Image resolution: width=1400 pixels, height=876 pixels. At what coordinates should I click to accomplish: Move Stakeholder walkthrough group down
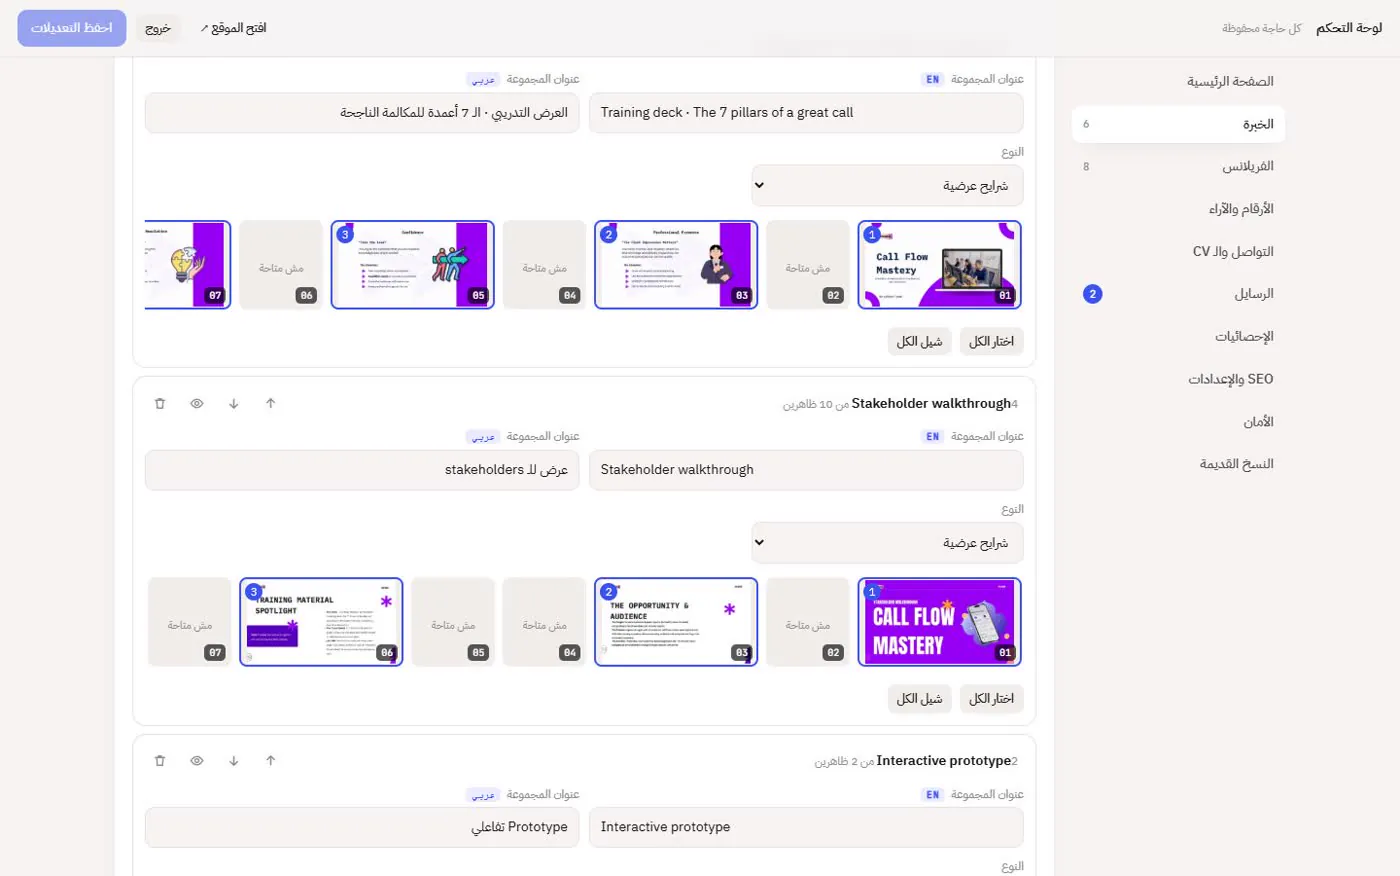click(x=234, y=404)
